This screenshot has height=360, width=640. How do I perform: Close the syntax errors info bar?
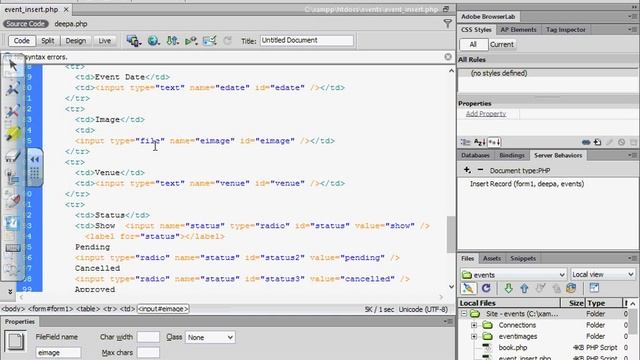[448, 57]
